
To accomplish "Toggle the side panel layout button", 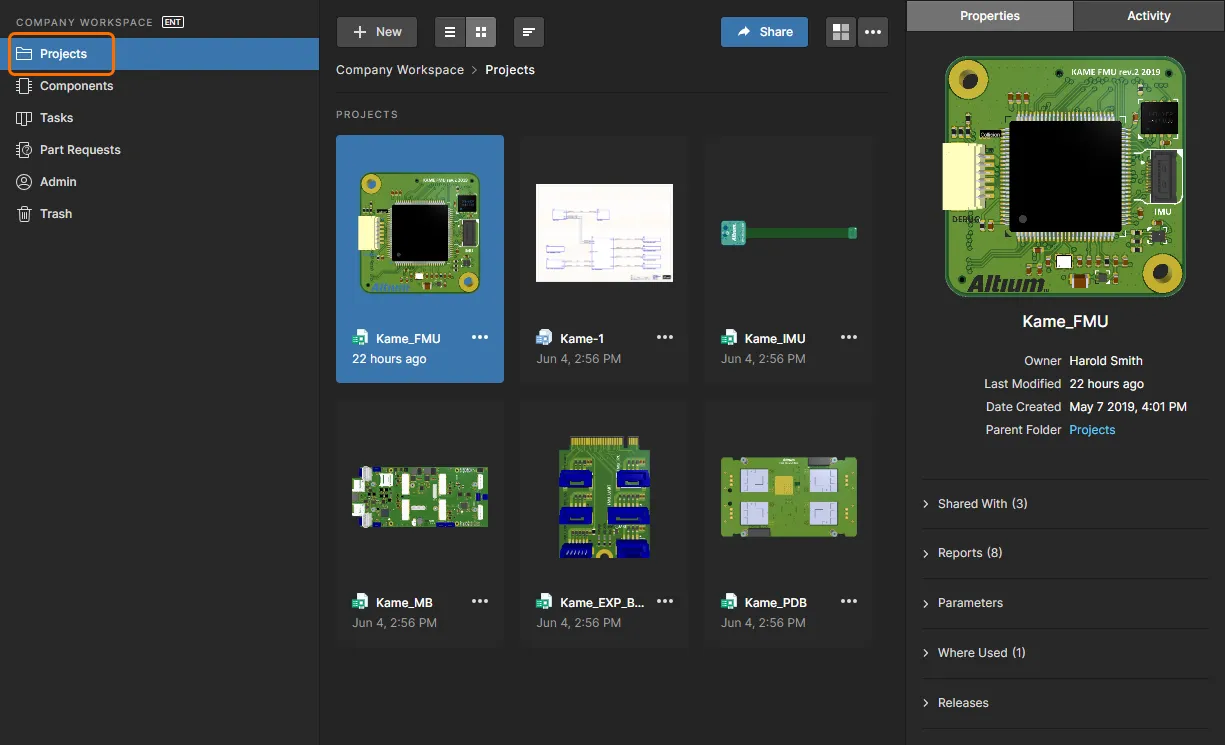I will pyautogui.click(x=841, y=32).
